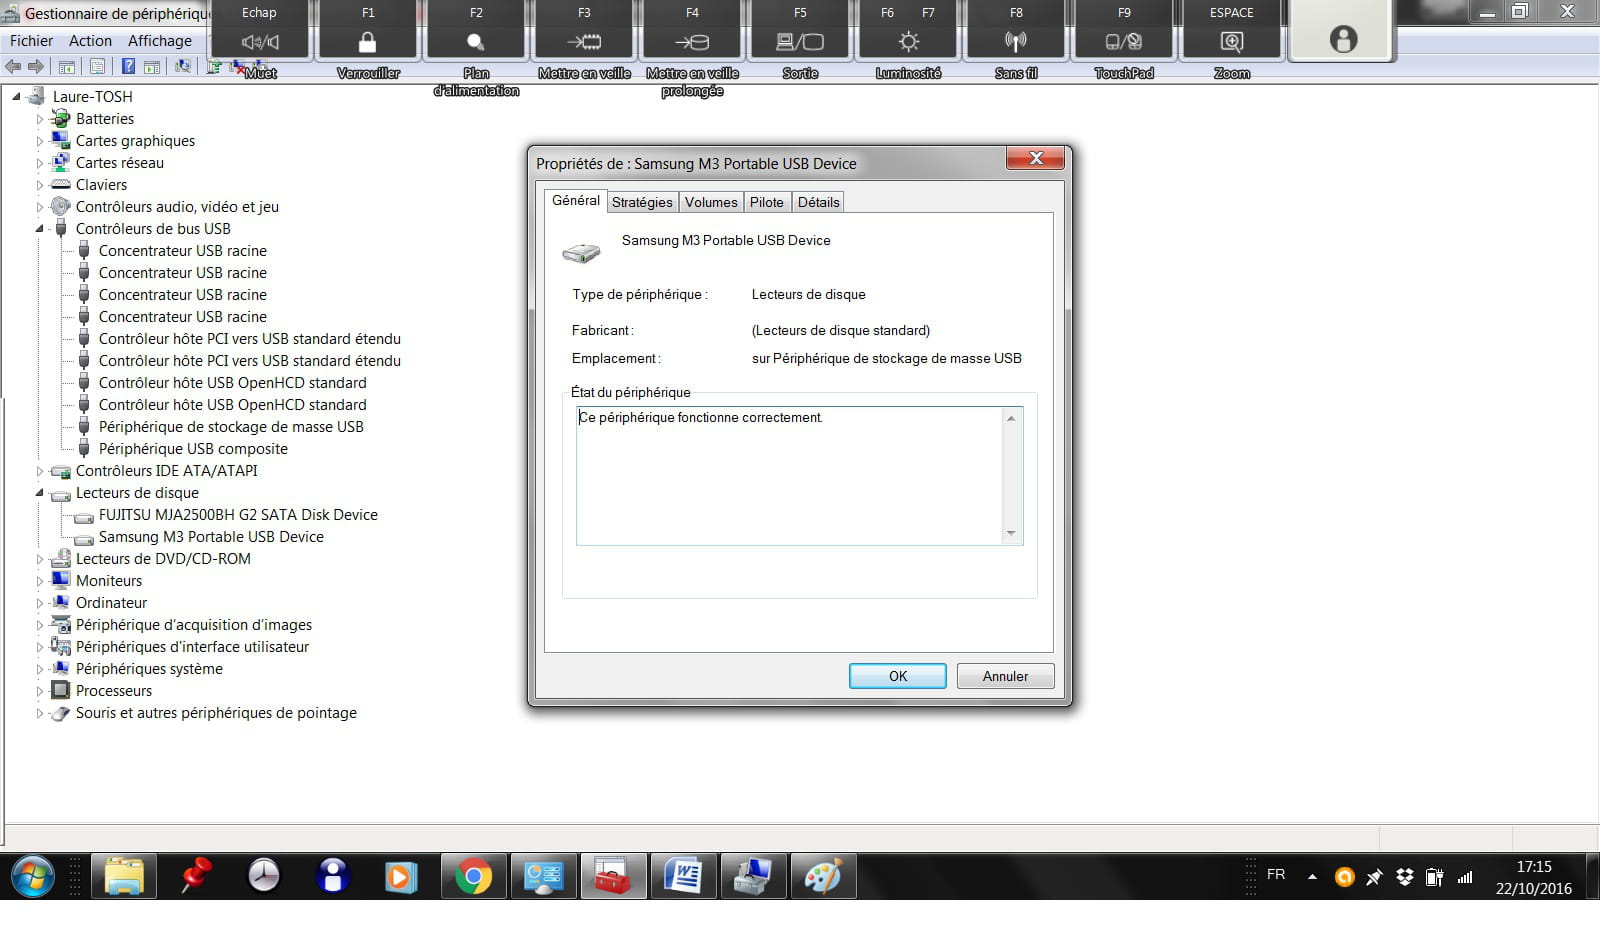Select Souris et autres périphériques de pointage
The height and width of the screenshot is (929, 1600).
216,713
